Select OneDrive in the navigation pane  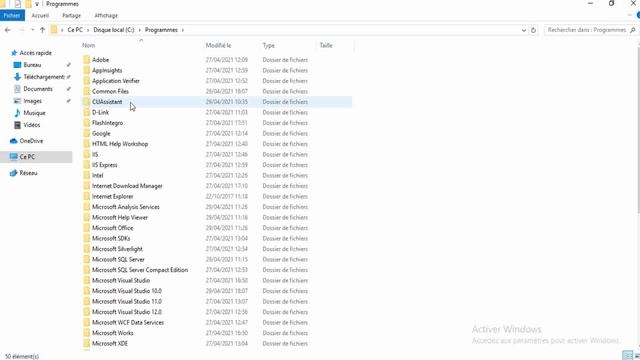[31, 141]
